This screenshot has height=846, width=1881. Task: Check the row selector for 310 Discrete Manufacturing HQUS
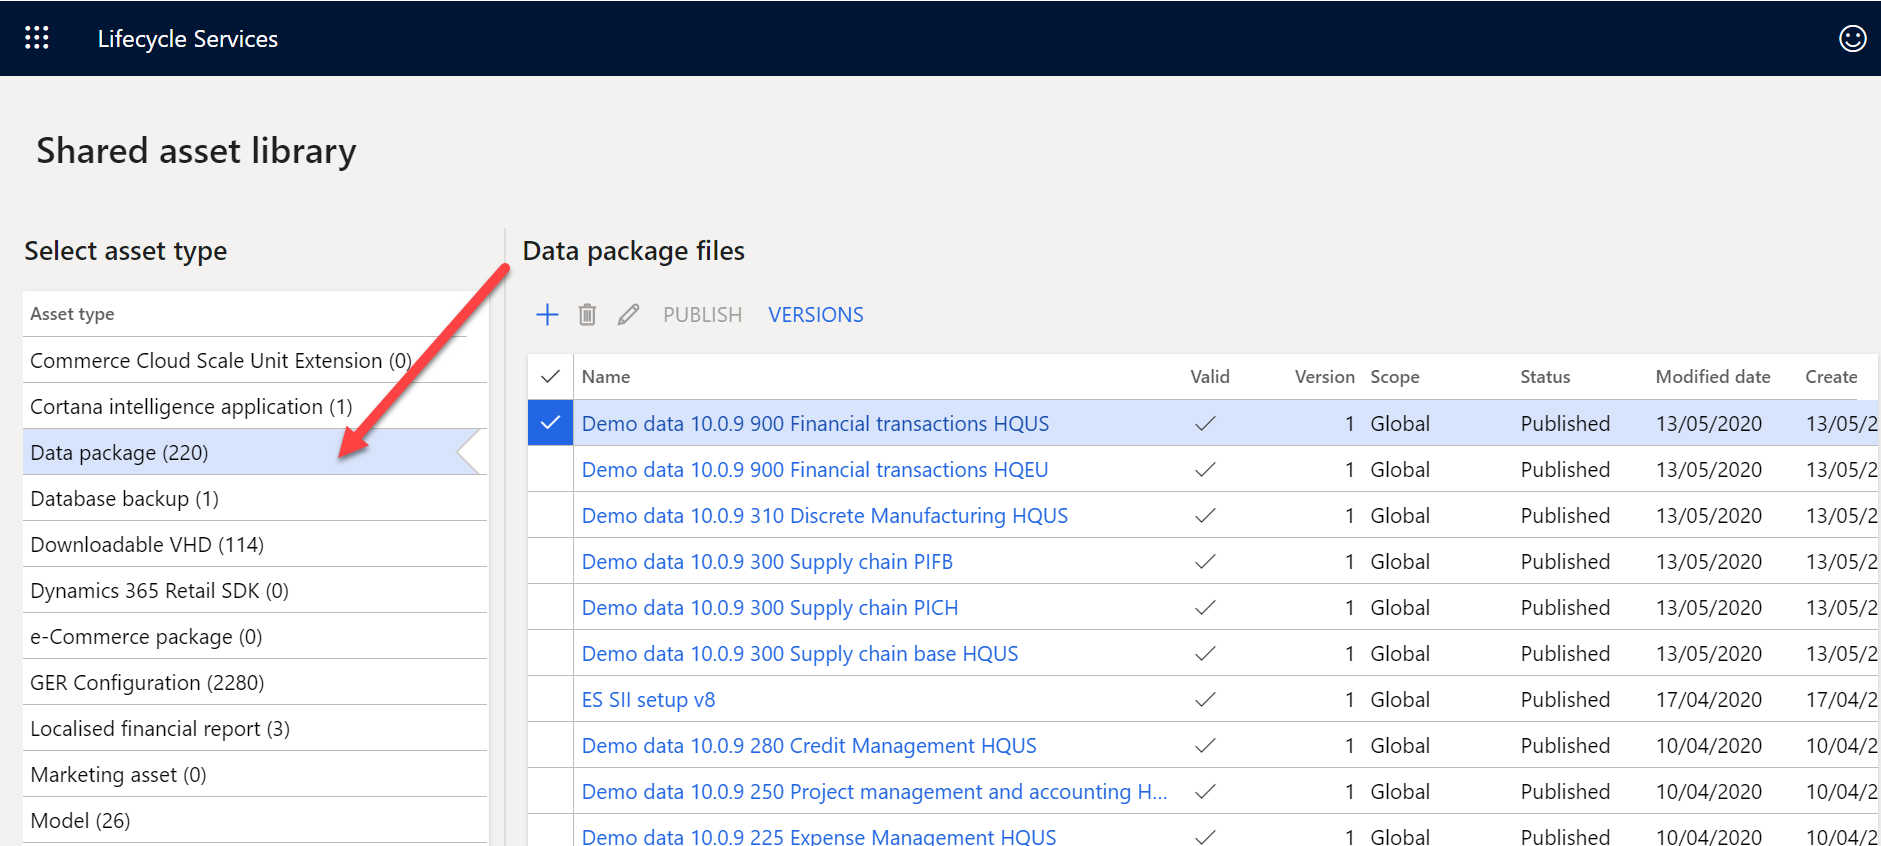[x=550, y=515]
